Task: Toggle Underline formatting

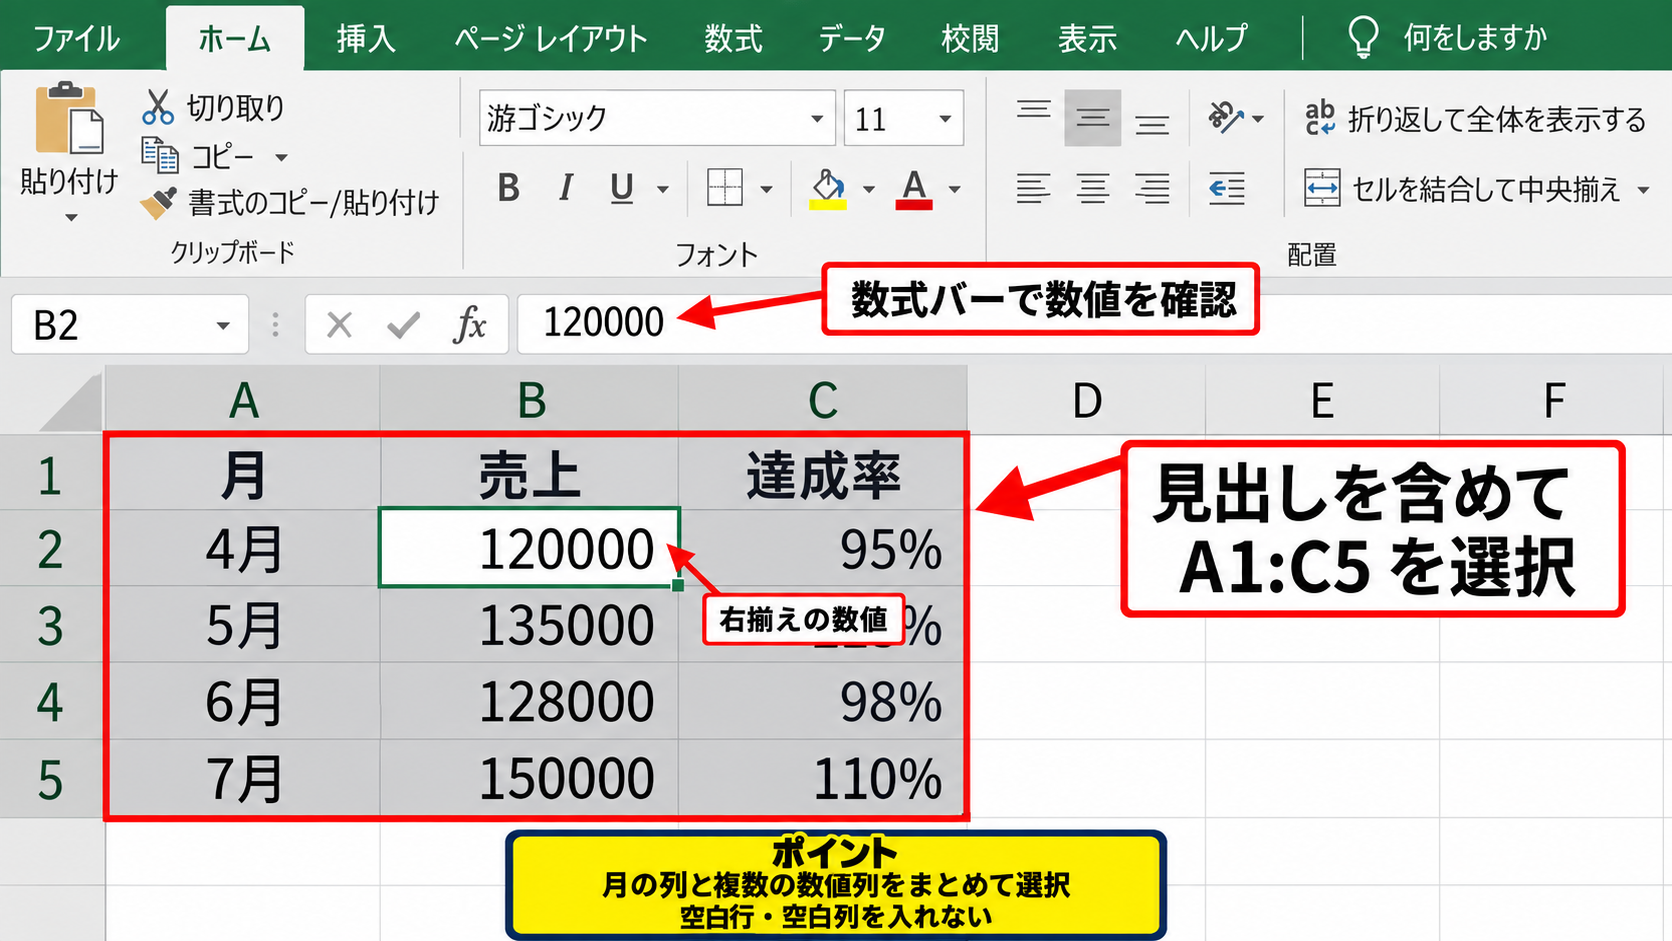Action: coord(621,188)
